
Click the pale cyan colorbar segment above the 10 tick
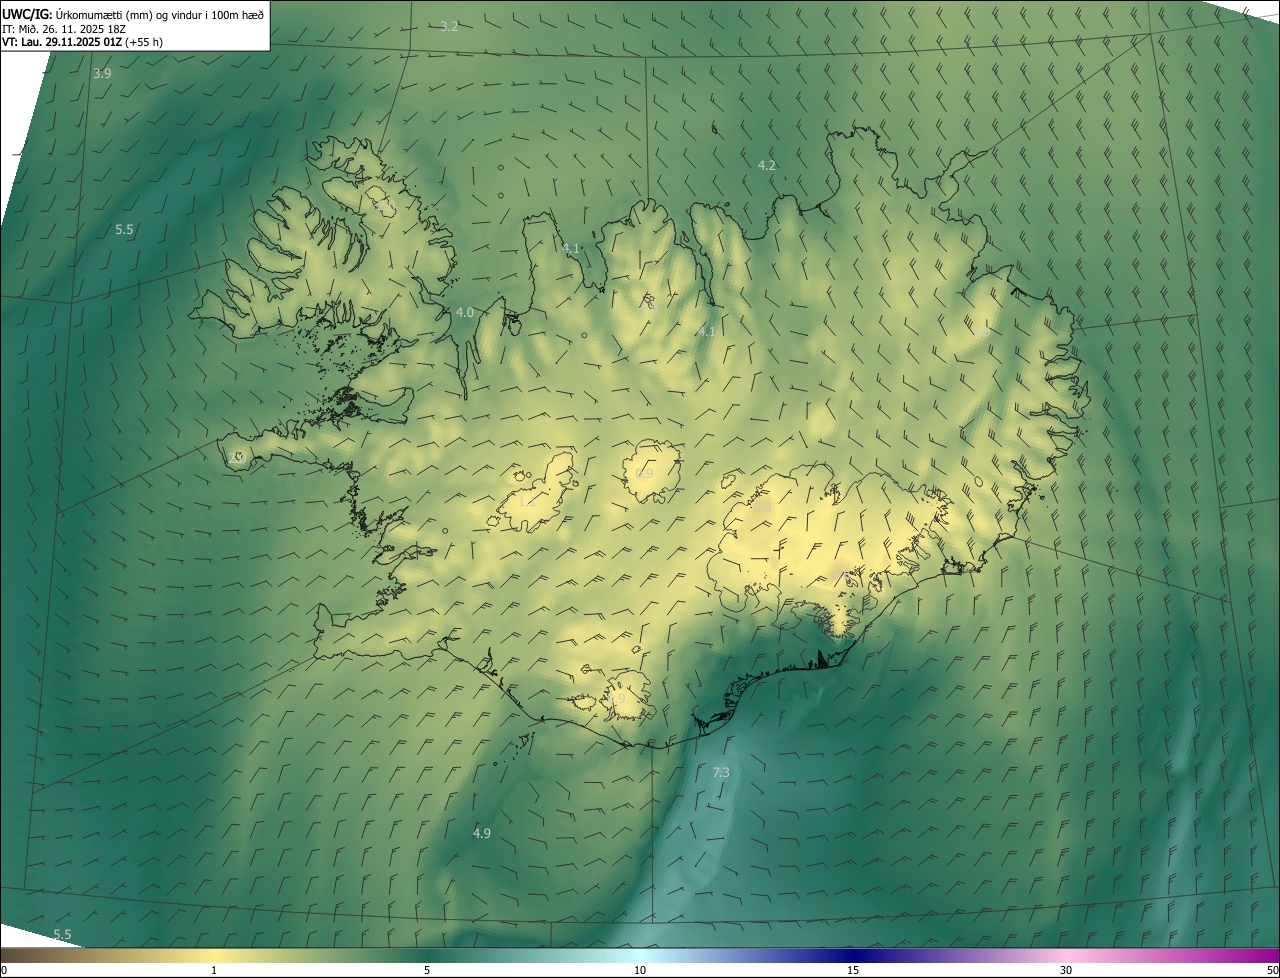(640, 955)
